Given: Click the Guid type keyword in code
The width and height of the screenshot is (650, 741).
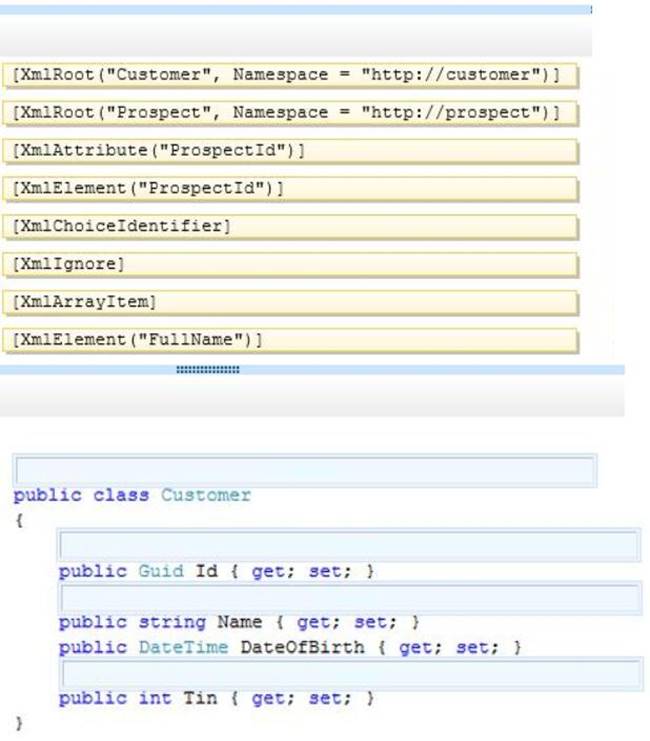Looking at the screenshot, I should (161, 571).
